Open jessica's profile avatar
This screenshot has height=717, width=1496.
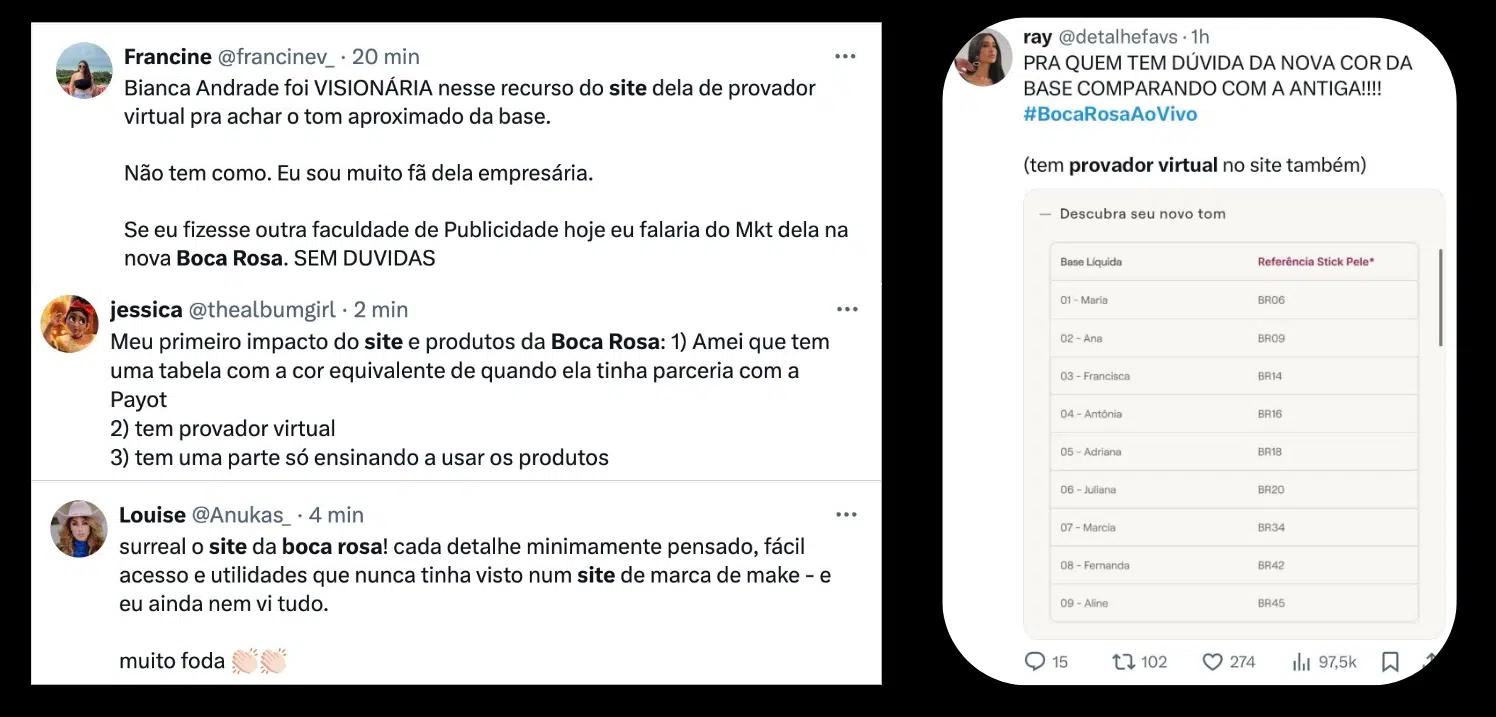pos(69,324)
